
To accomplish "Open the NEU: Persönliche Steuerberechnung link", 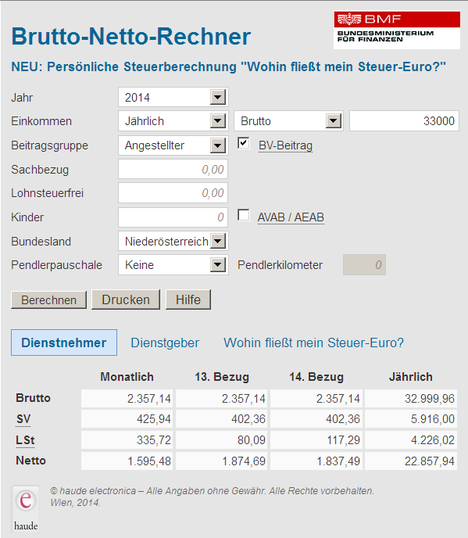I will coord(229,67).
